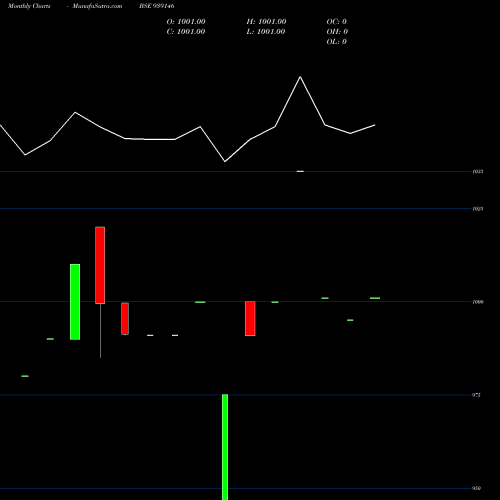Select the 'C: 1001.00' close value
Screen dimensions: 500x500
click(186, 32)
